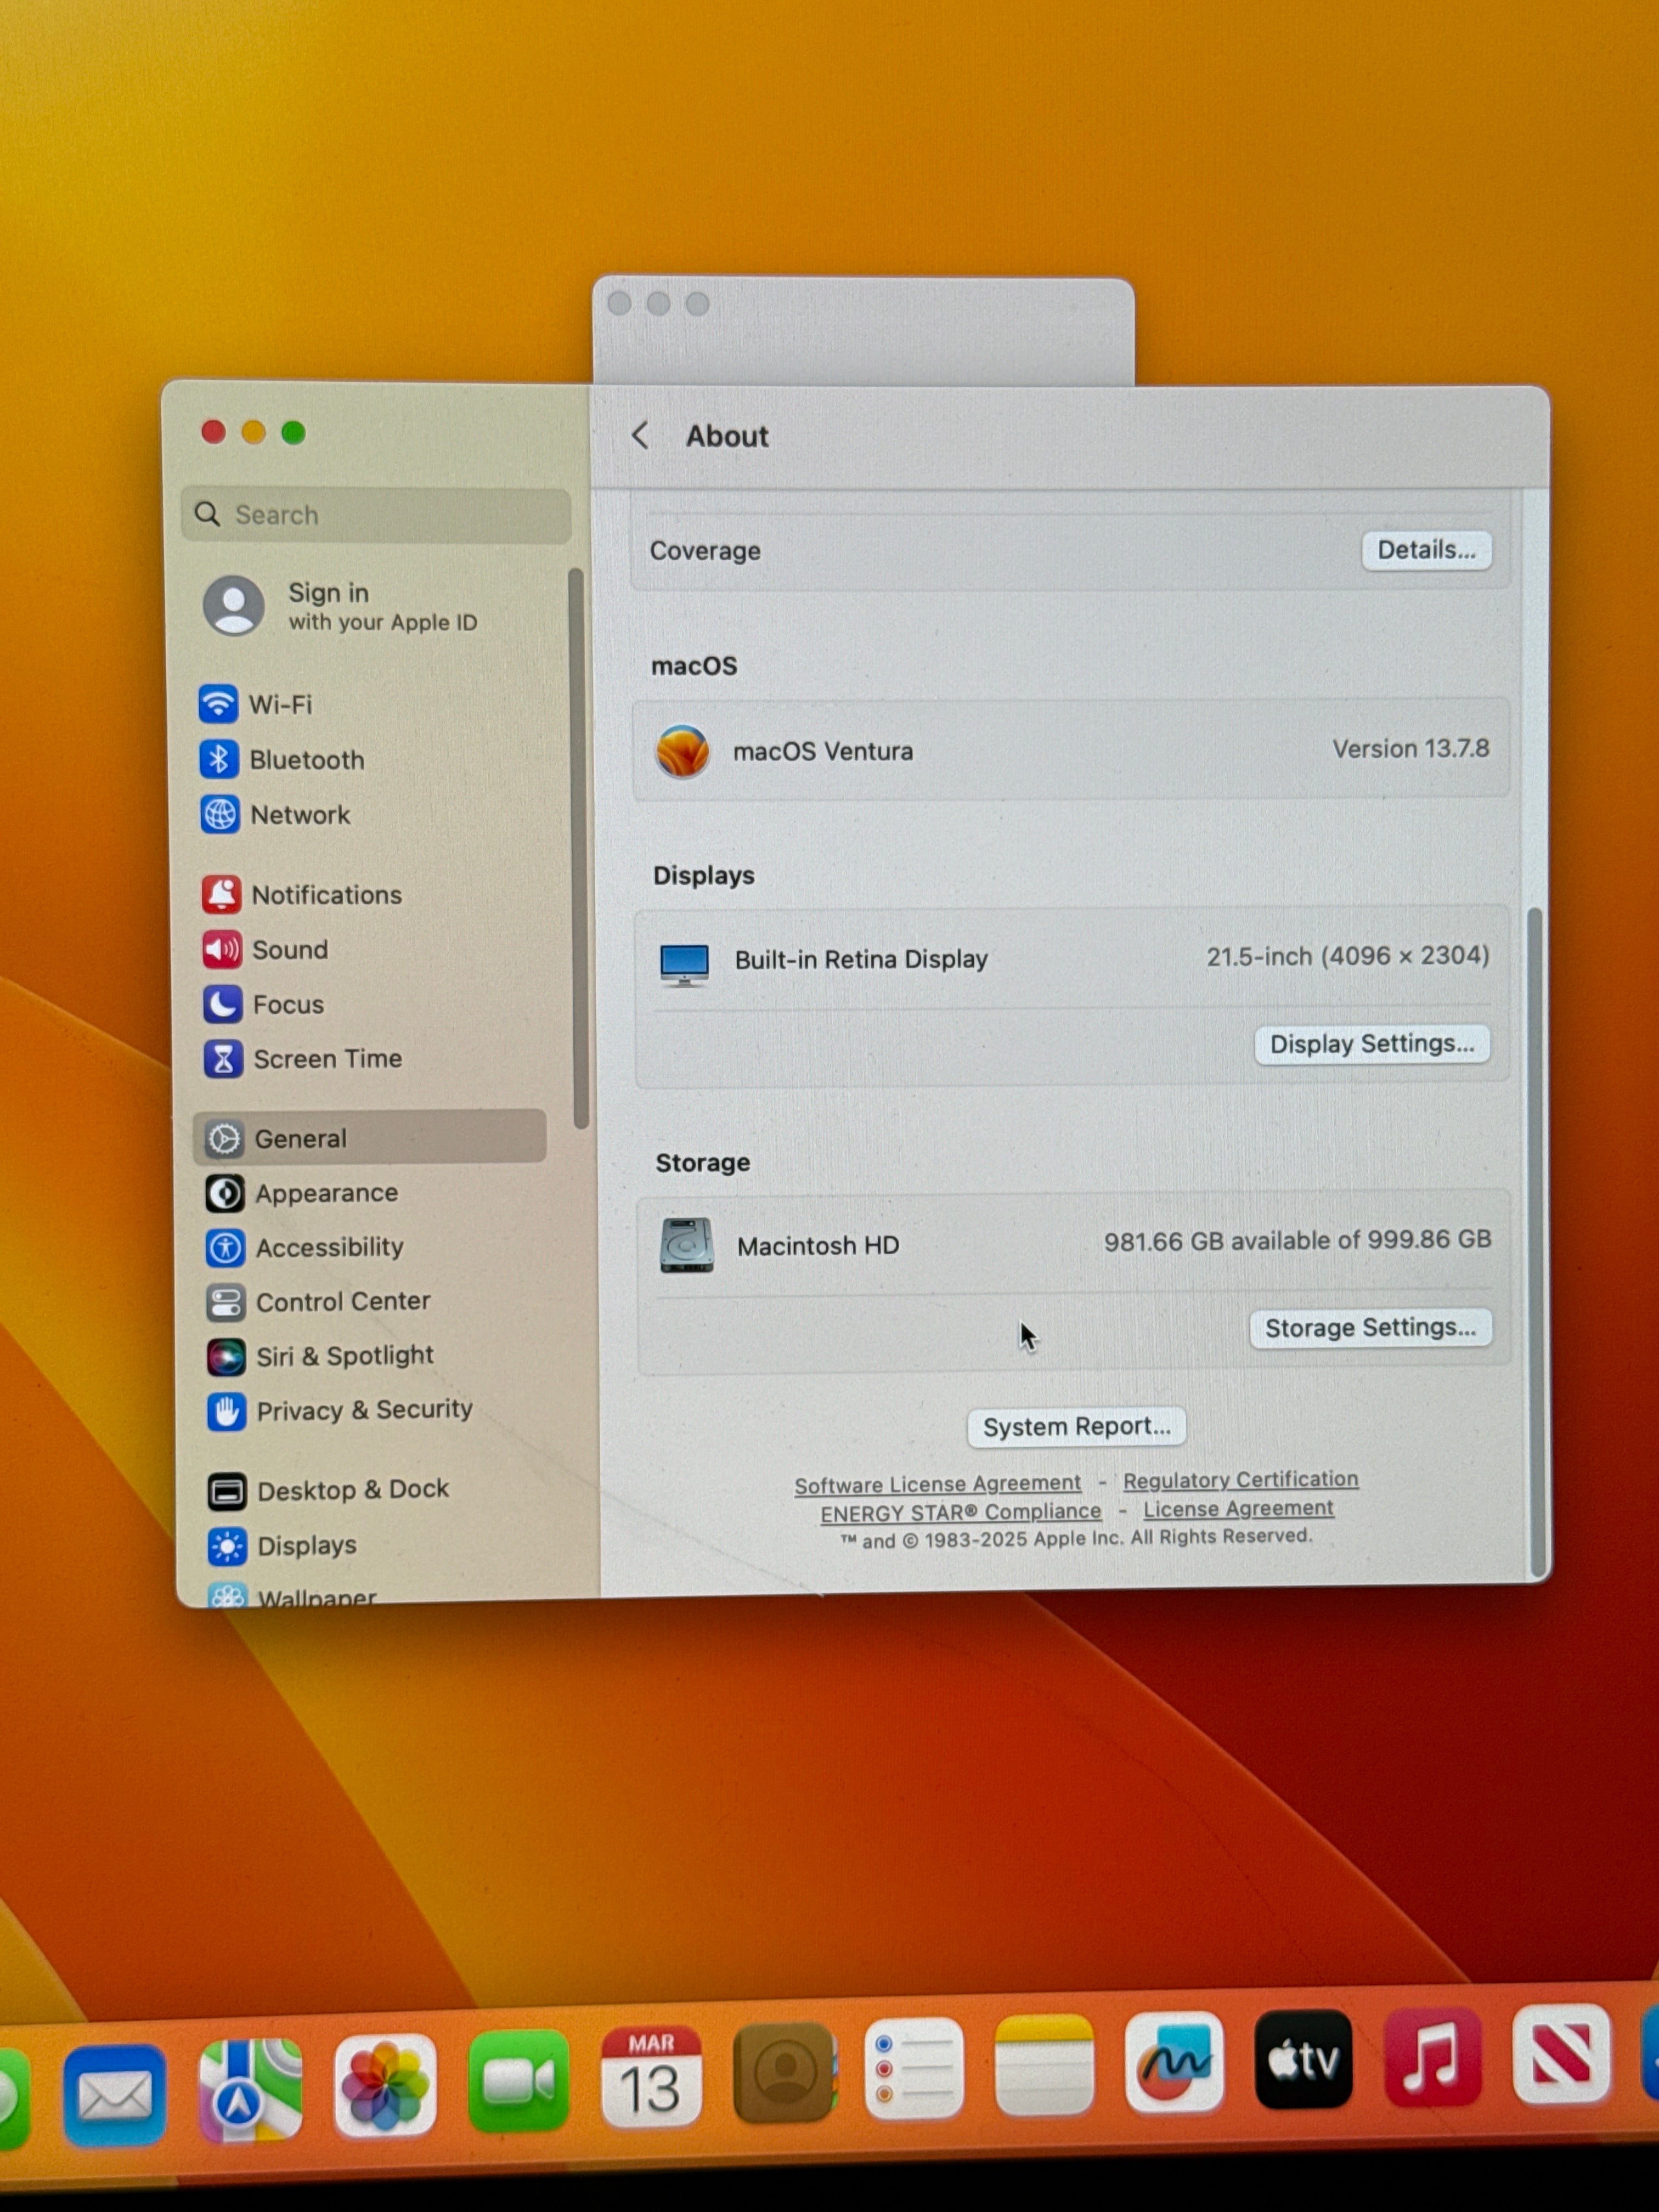The image size is (1659, 2212).
Task: Open Notes from the Dock
Action: [1045, 2065]
